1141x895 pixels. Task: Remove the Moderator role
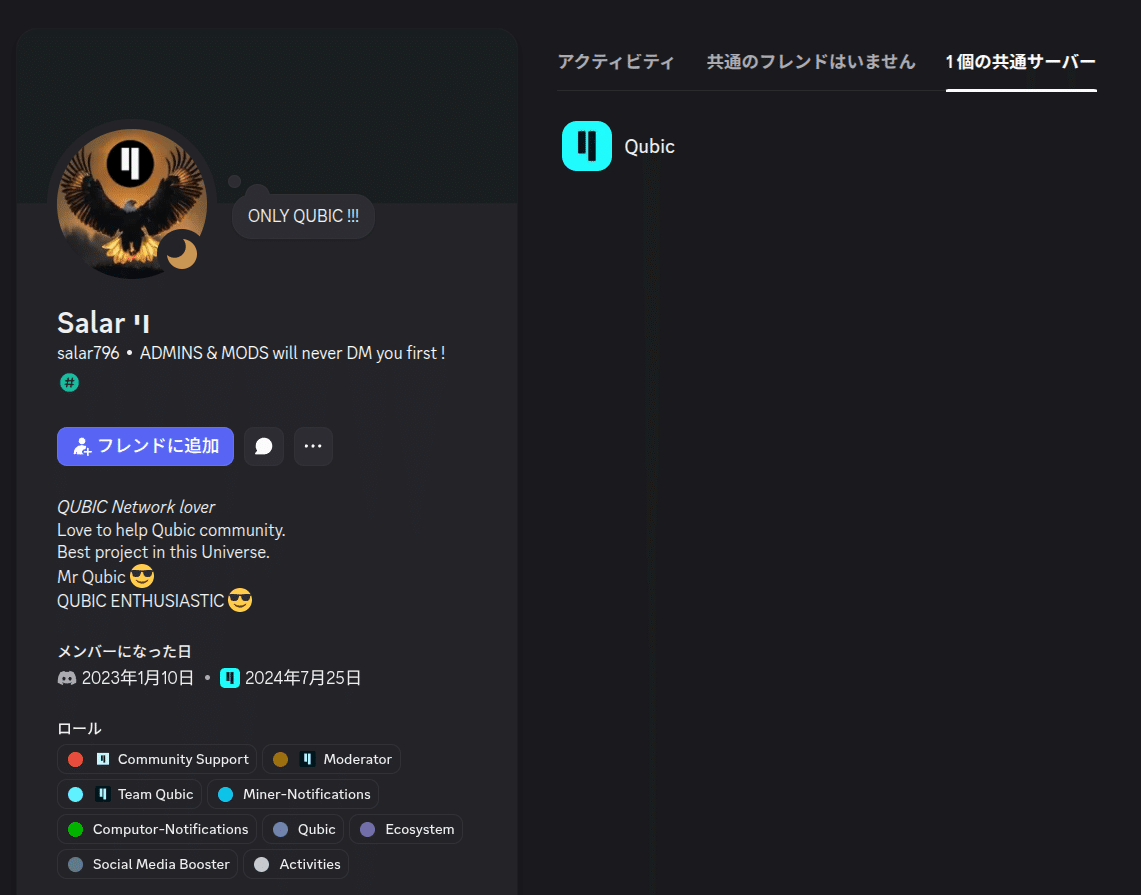coord(331,759)
